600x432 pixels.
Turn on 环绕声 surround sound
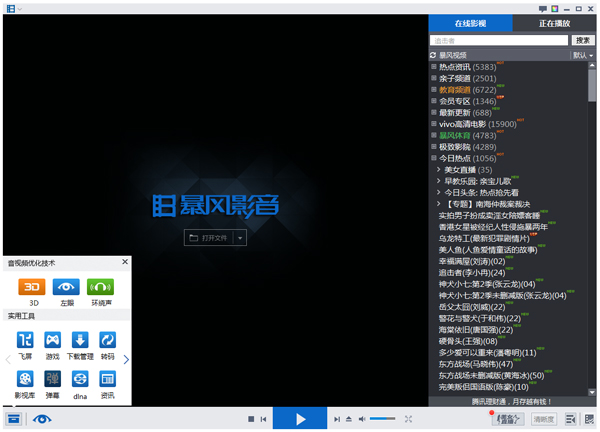[x=101, y=287]
